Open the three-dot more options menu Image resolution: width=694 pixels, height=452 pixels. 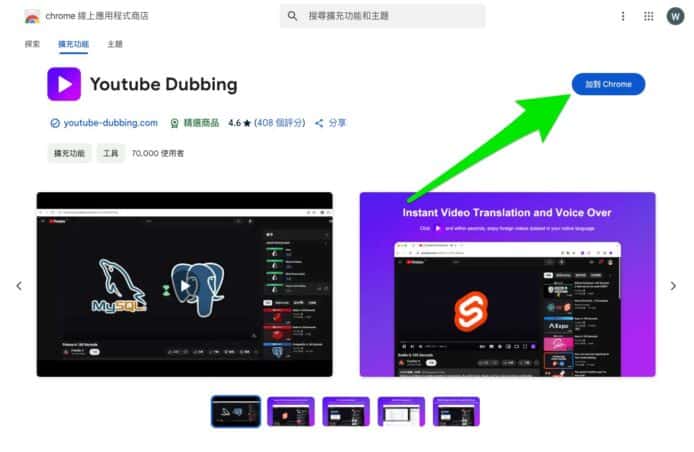pos(623,16)
